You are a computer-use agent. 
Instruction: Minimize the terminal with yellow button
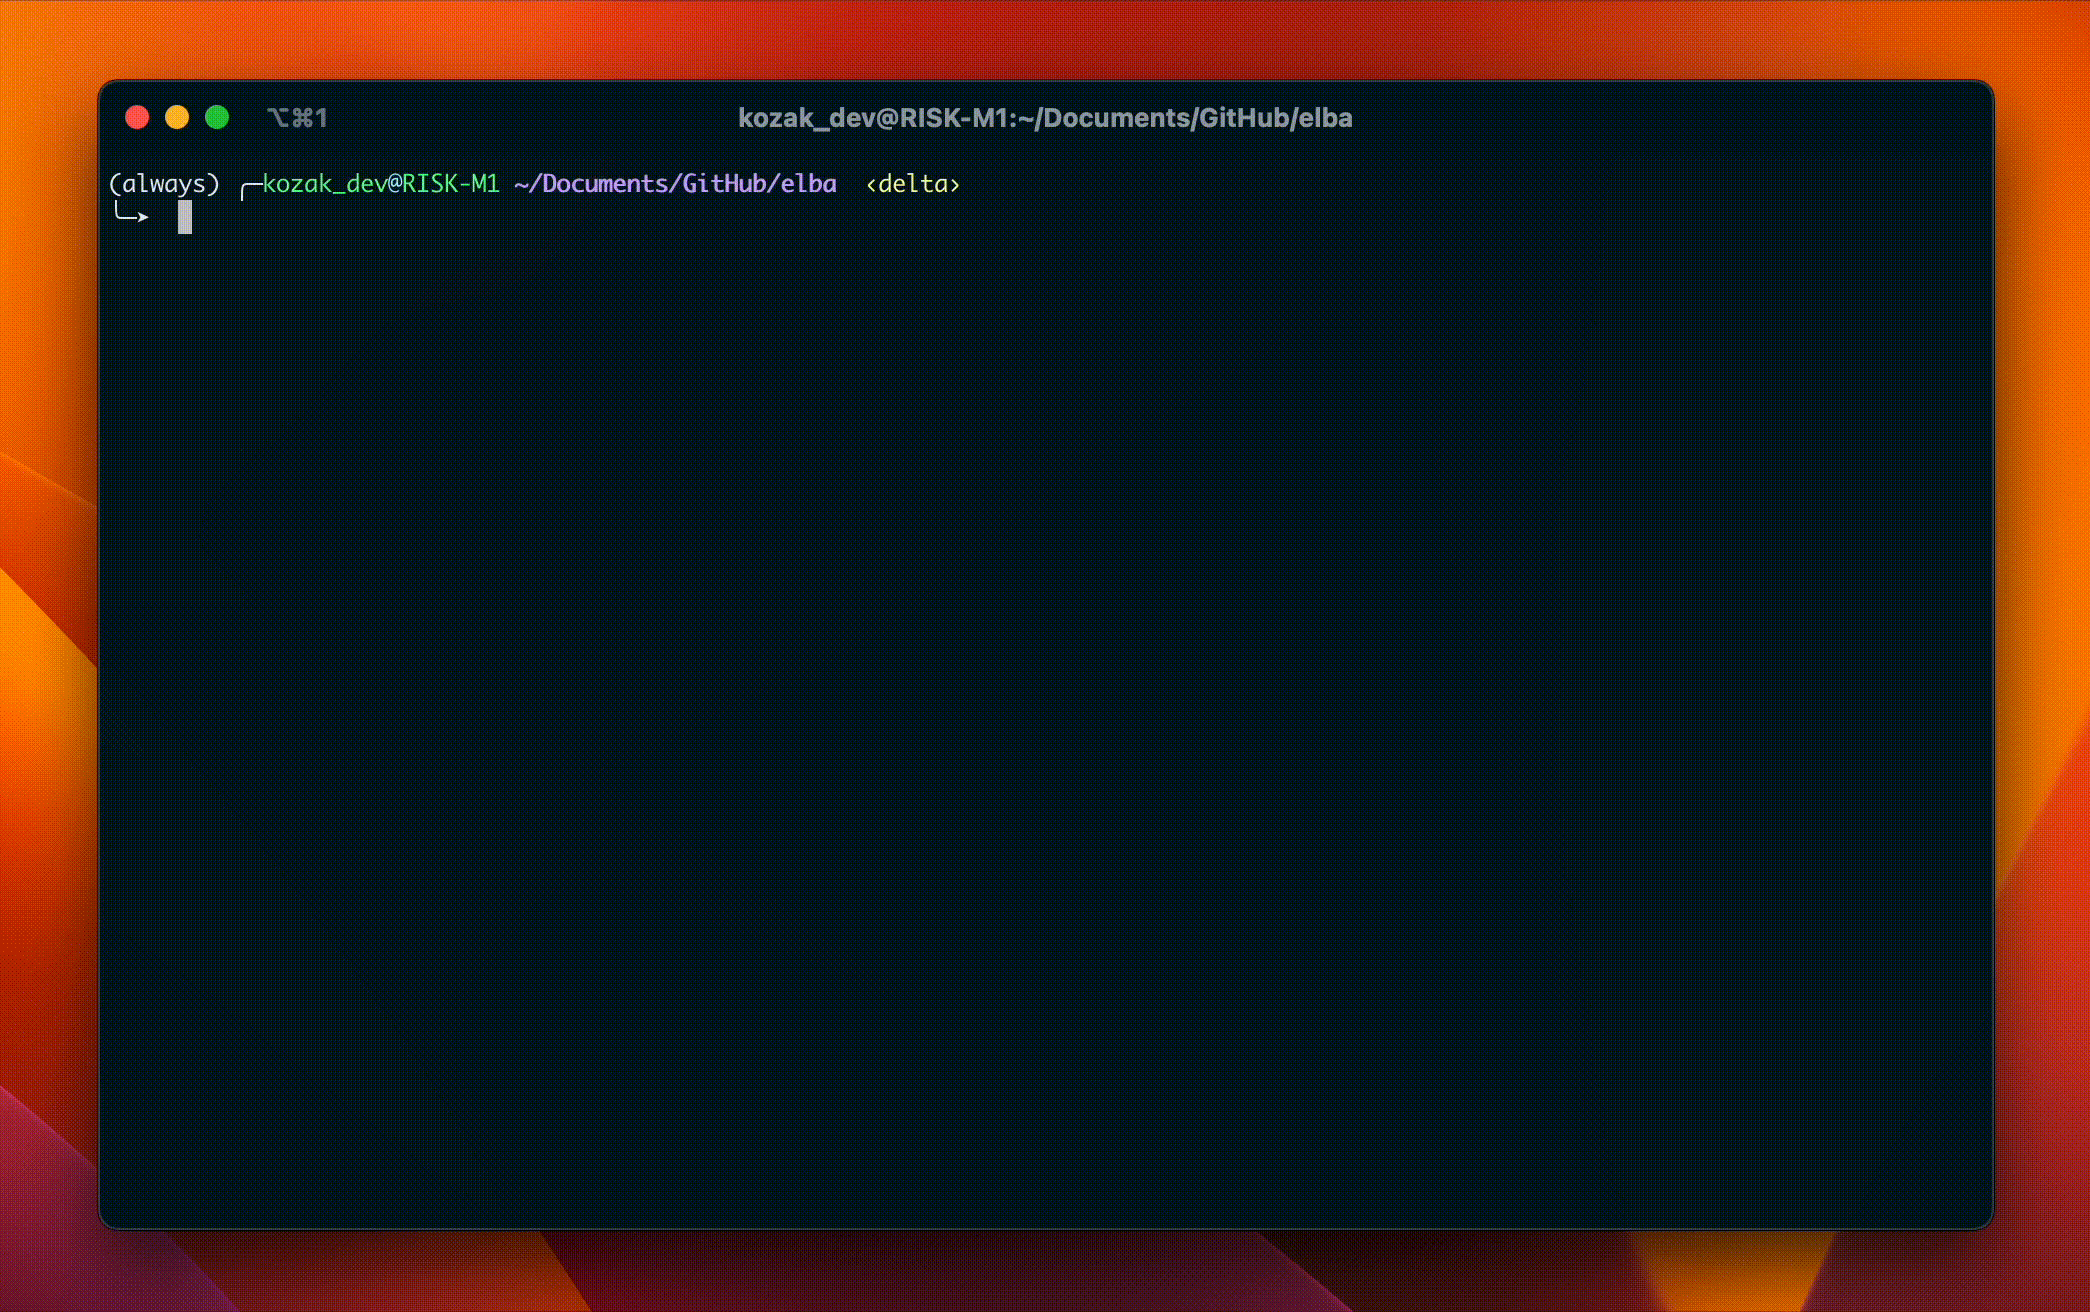point(177,118)
